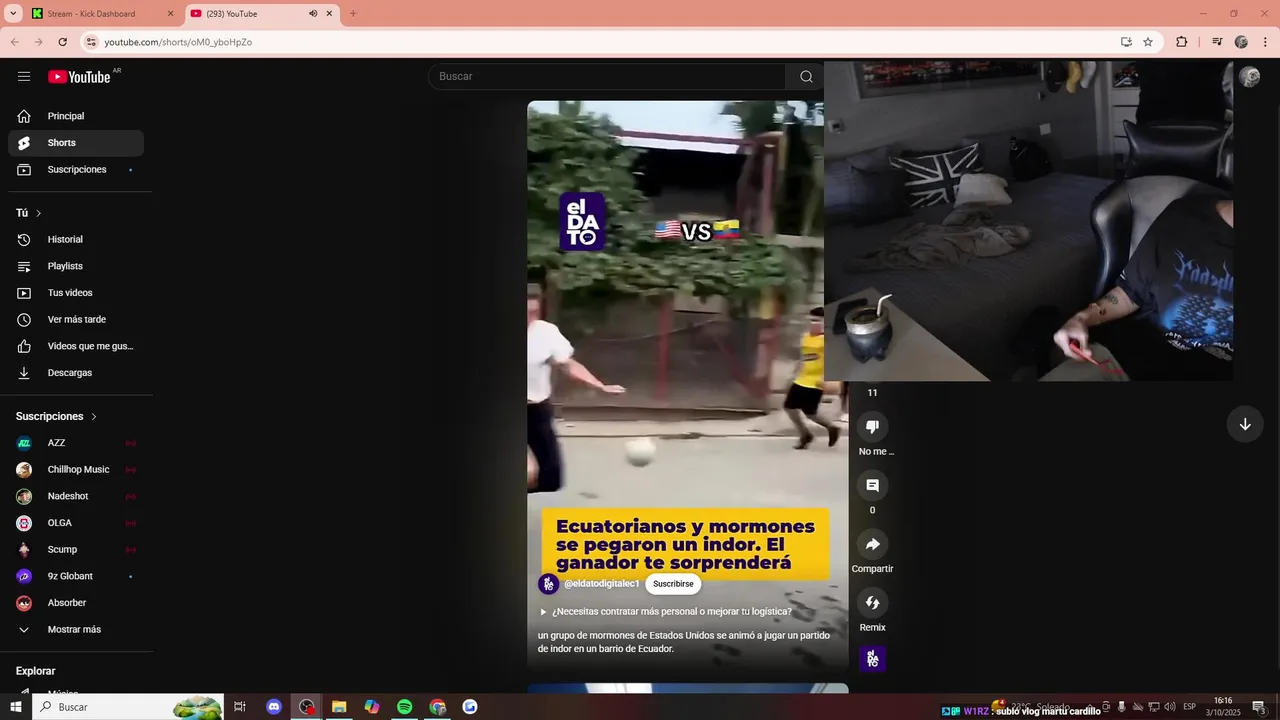Open the Nadeshot channel

point(76,496)
